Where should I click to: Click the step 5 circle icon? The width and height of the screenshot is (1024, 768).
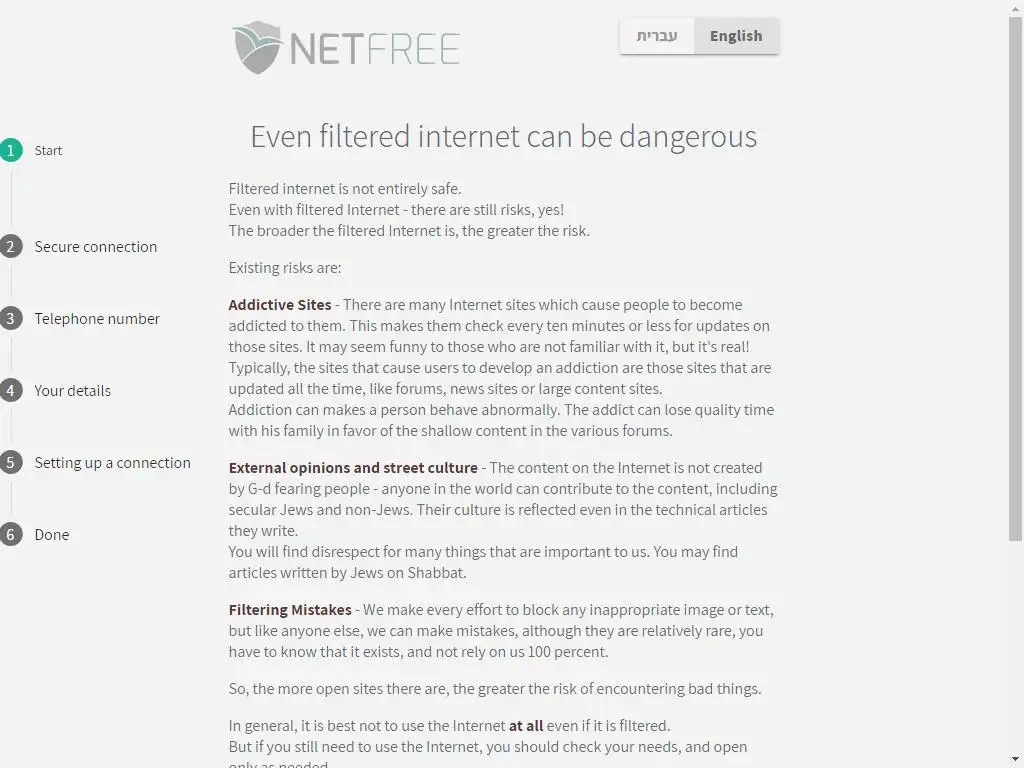pyautogui.click(x=11, y=463)
